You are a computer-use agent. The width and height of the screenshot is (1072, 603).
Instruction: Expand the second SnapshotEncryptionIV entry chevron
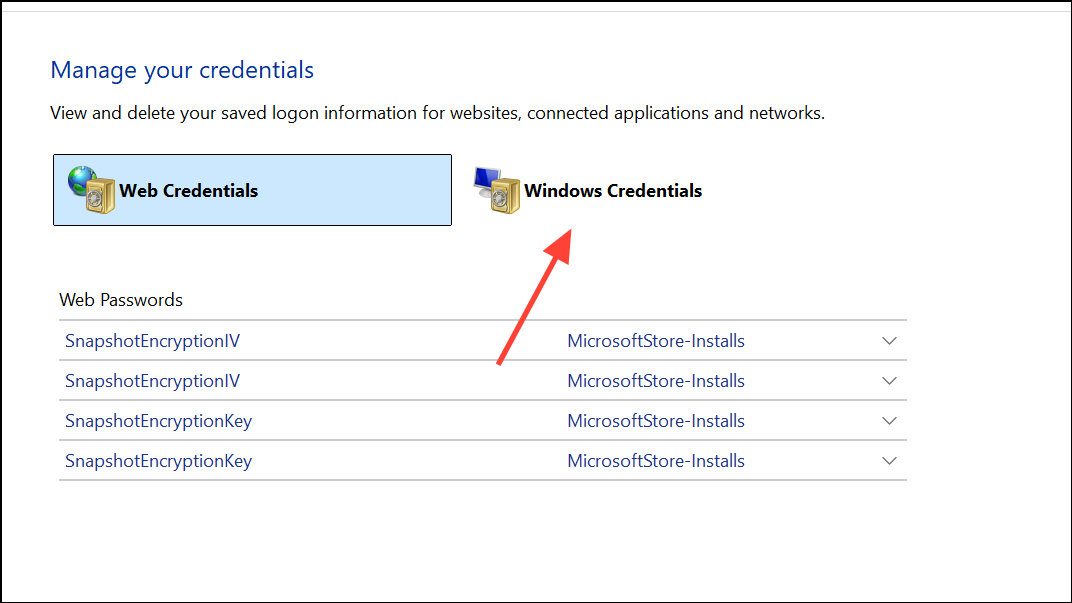click(890, 381)
